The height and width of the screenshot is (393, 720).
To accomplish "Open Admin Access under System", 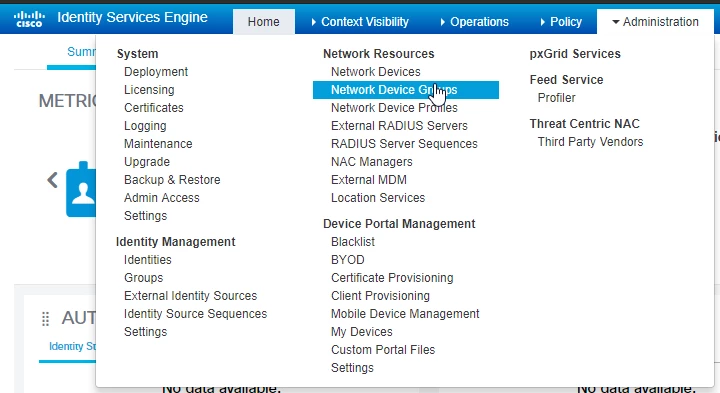I will coord(162,197).
